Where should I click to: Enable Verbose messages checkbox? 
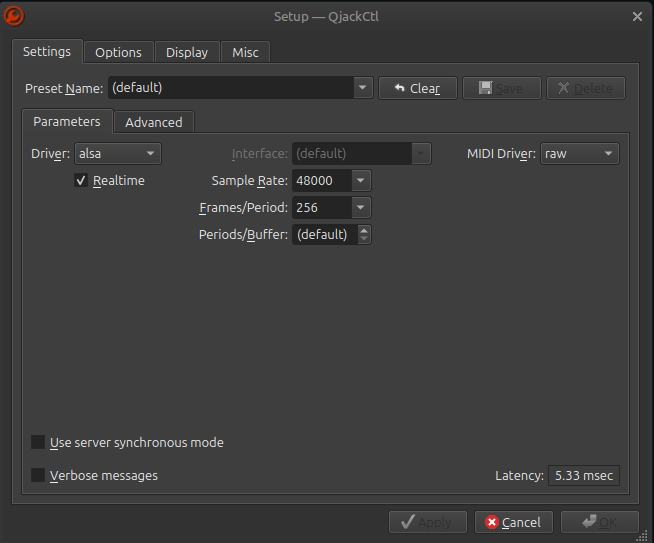tap(38, 475)
